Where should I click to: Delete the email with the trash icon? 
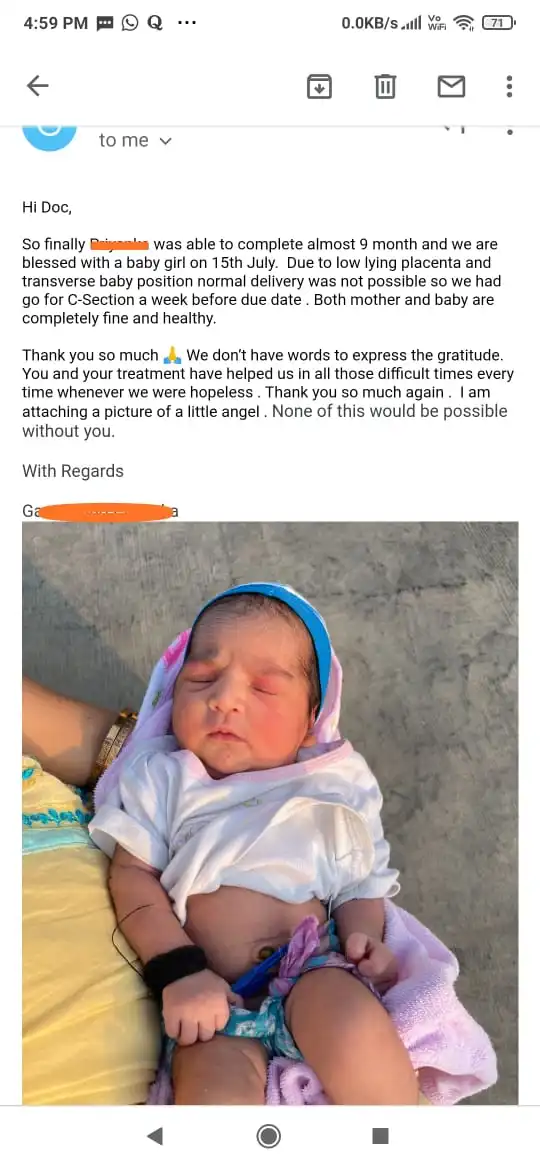pos(385,87)
